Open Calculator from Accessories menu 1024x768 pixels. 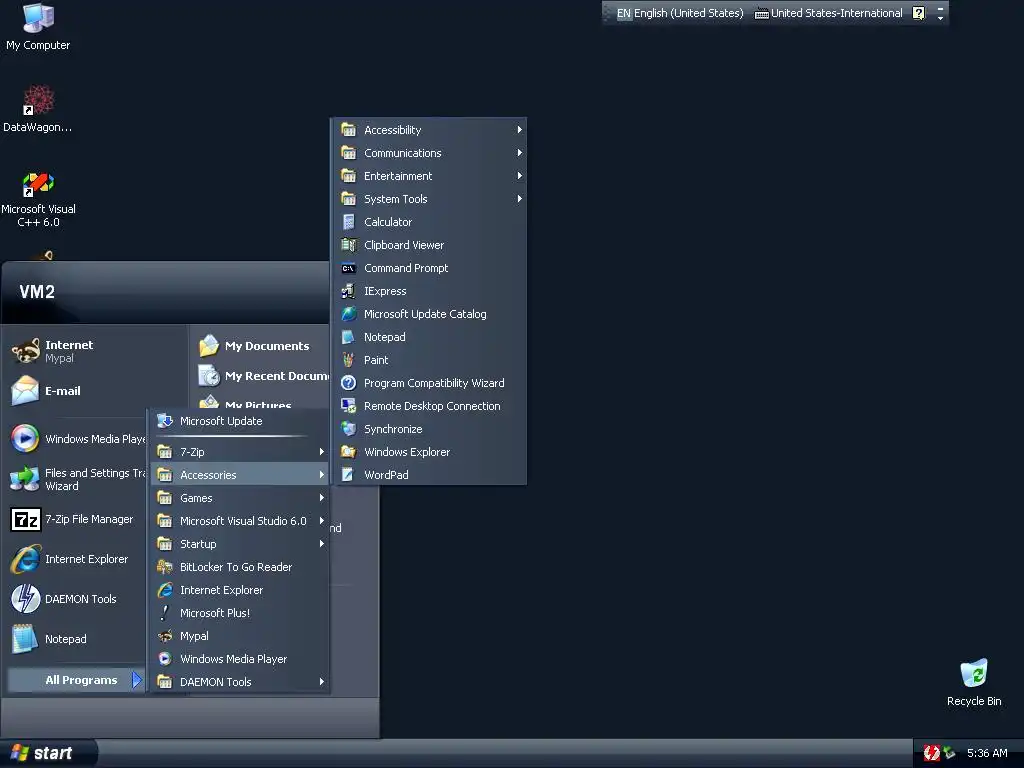pos(428,222)
